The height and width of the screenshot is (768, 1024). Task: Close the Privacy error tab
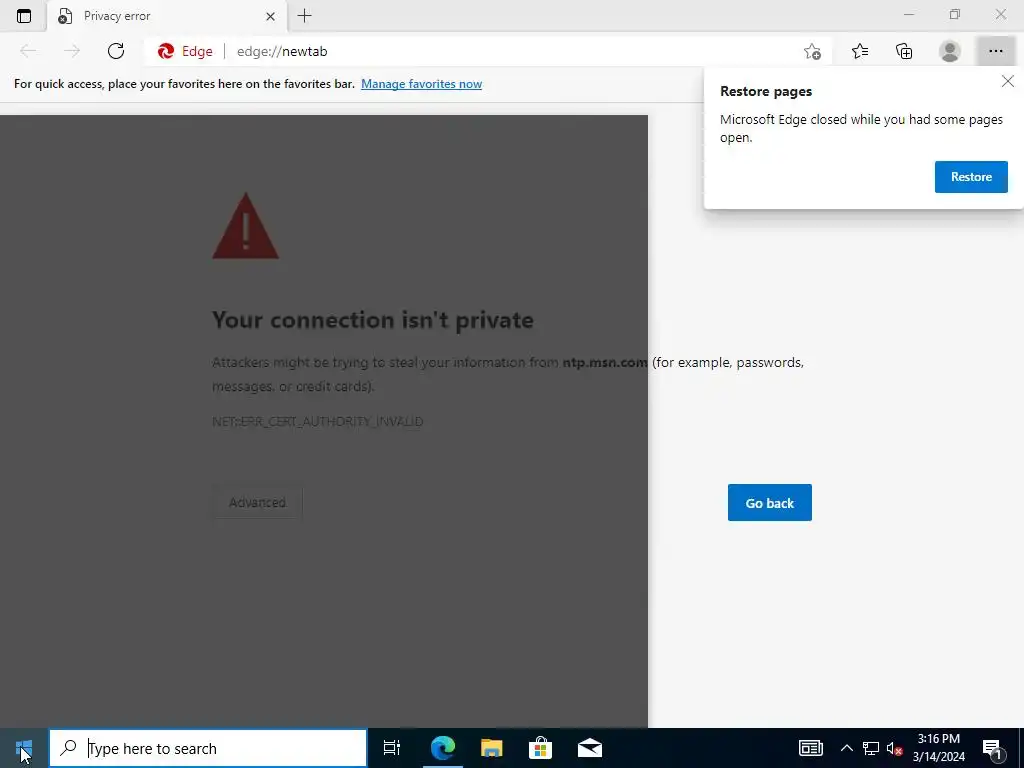(x=270, y=16)
